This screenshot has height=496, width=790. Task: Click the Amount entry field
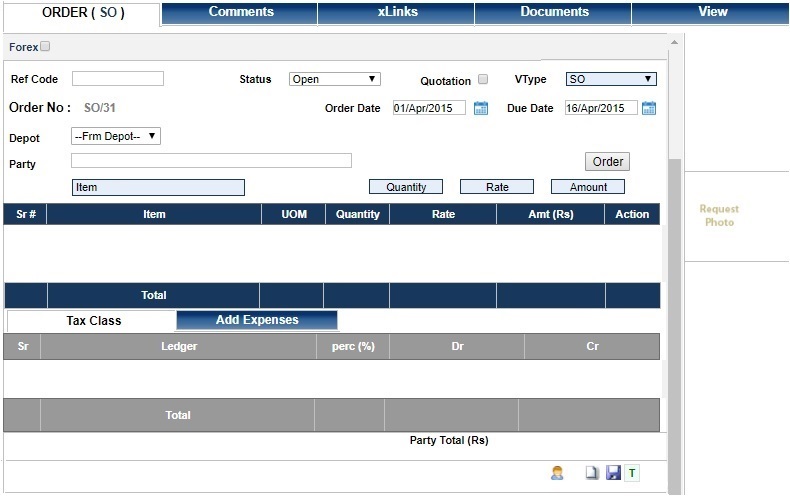[588, 187]
